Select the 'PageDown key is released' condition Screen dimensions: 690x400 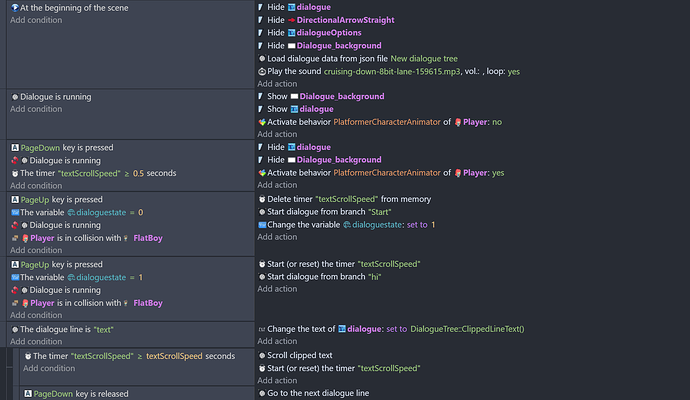coord(76,394)
